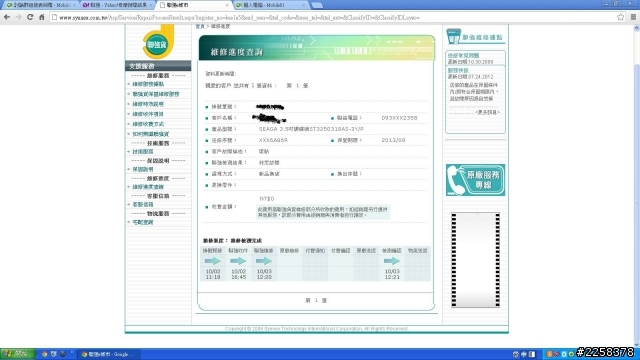Viewport: 640px width, 360px height.
Task: Click the 原廠服務專線 phone banner
Action: 475,180
